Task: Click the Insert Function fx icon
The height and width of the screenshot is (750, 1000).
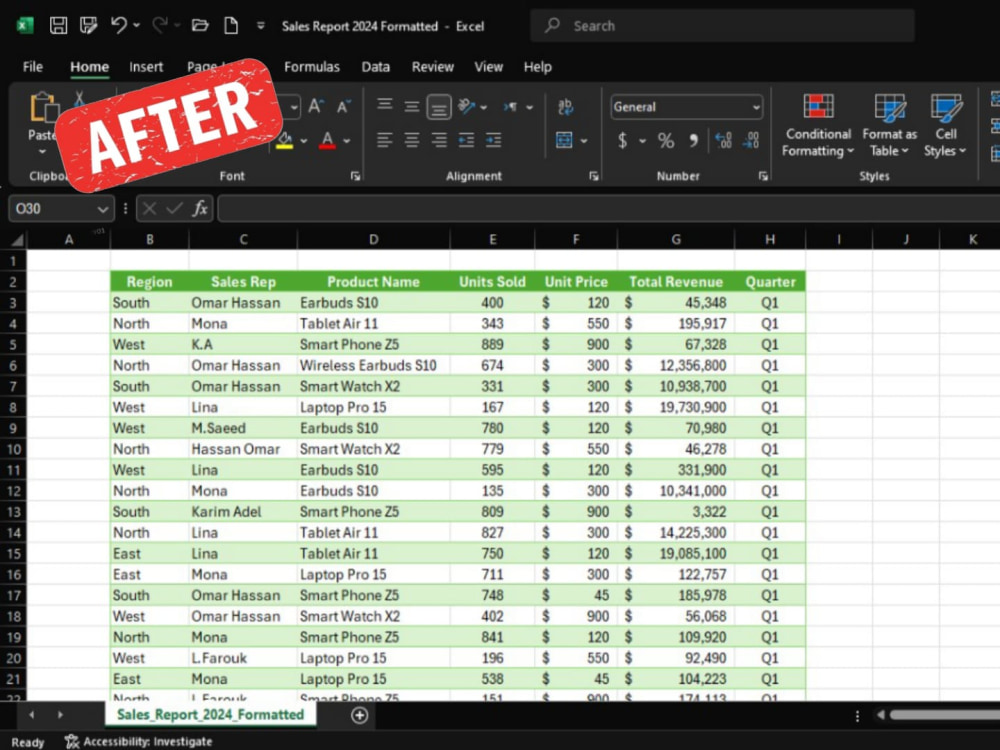Action: click(x=200, y=209)
